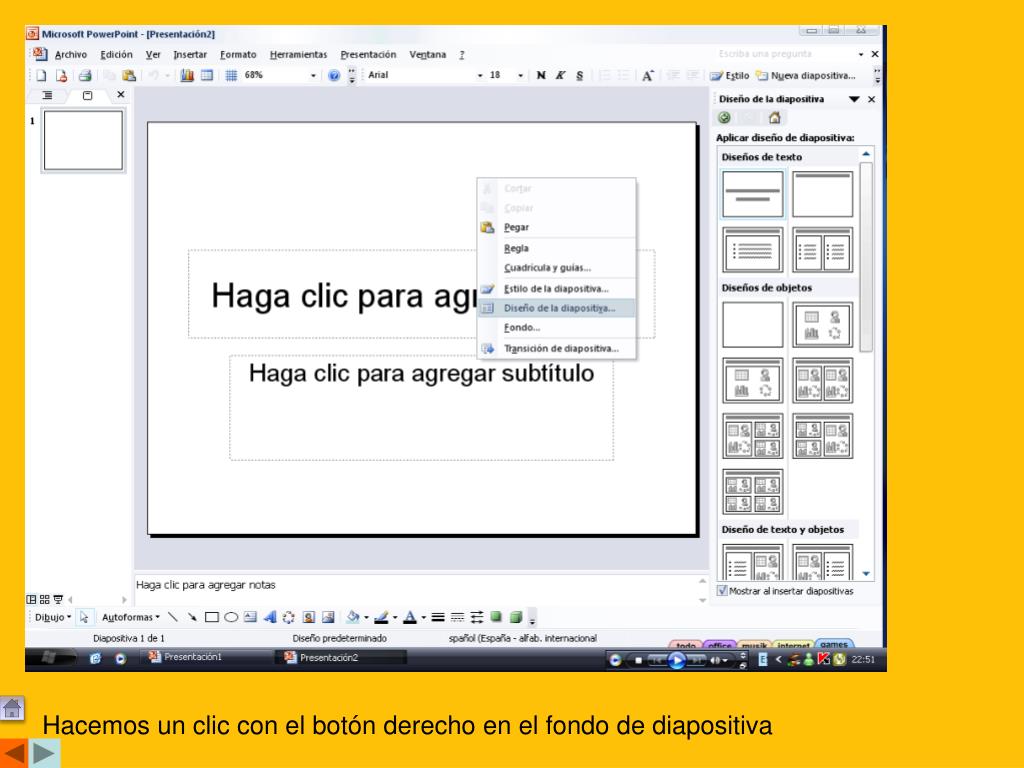The width and height of the screenshot is (1024, 768).
Task: Toggle Italic formatting (K)
Action: (x=560, y=76)
